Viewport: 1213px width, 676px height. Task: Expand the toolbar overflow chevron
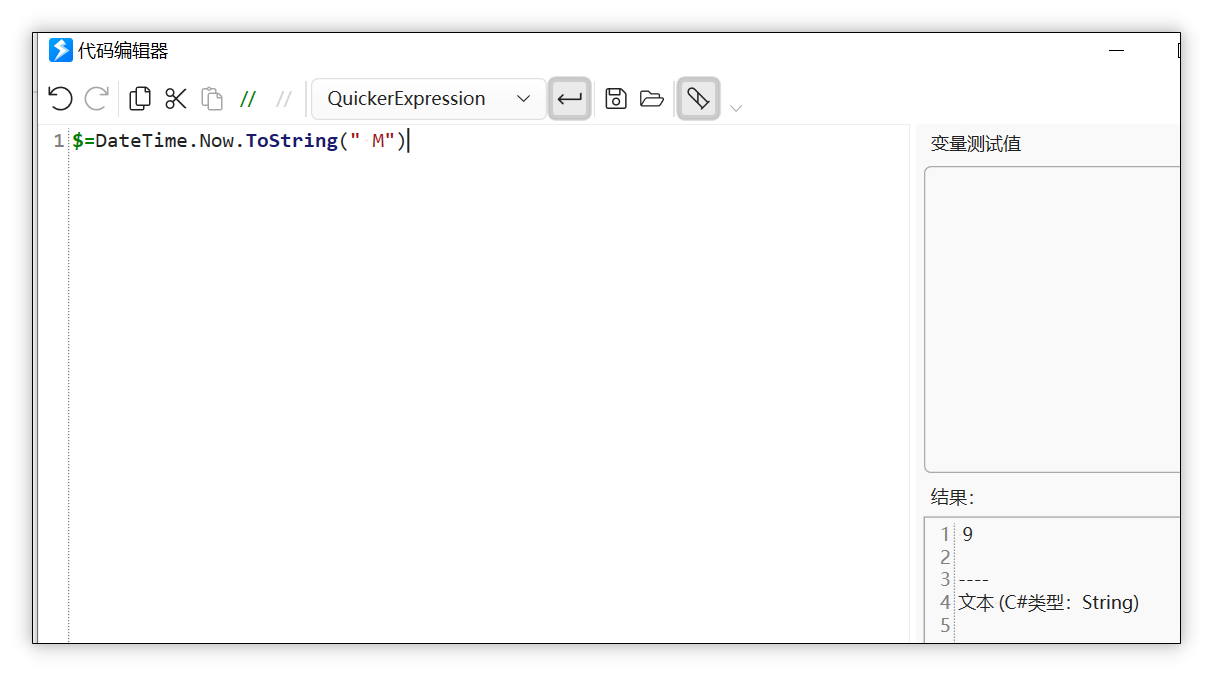(x=736, y=108)
